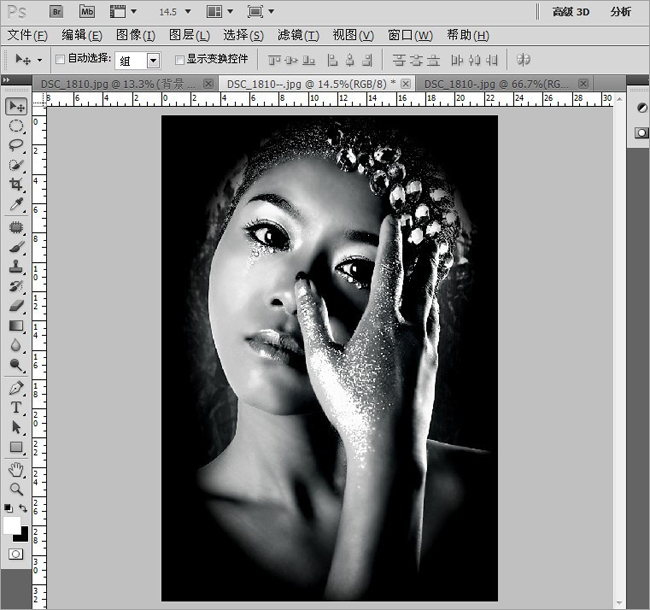
Task: Select the Spot Healing Brush tool
Action: click(16, 227)
